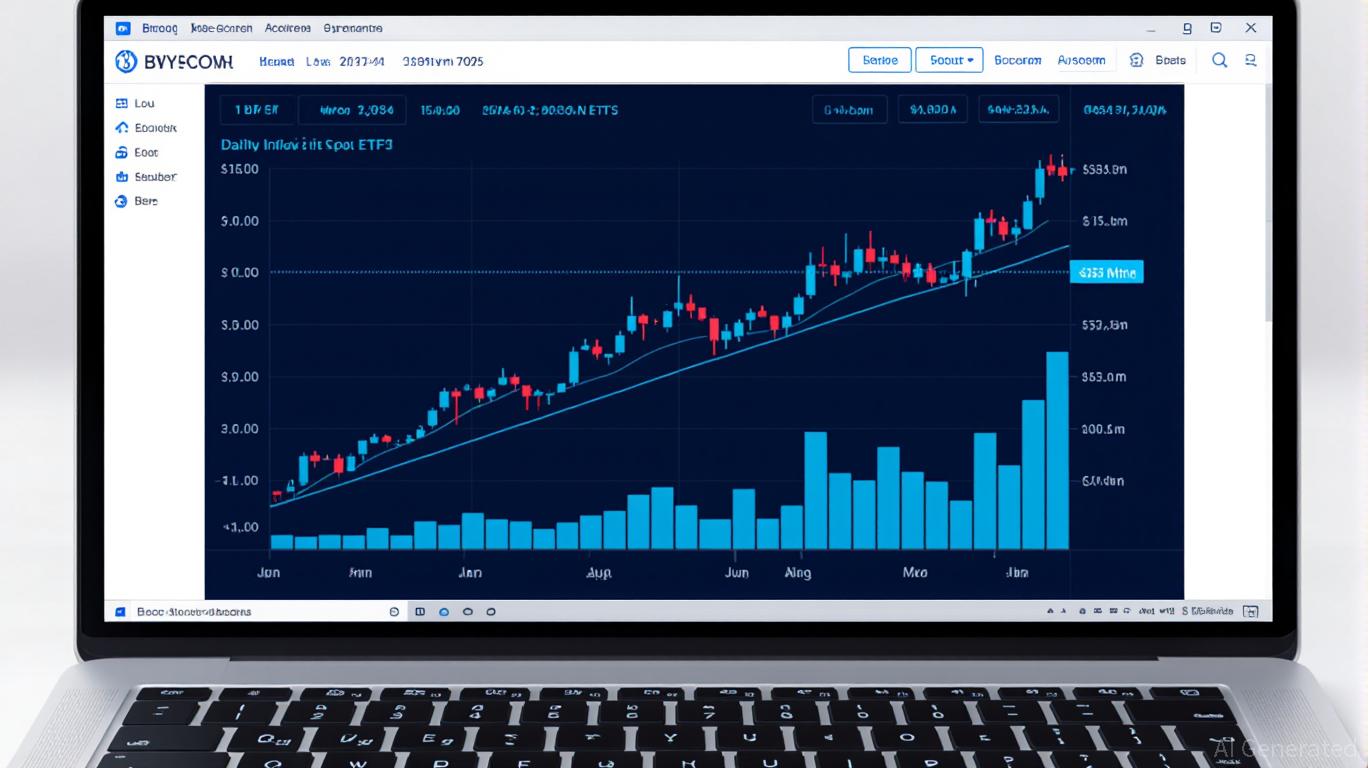Open the notification box icon in bottom-right corner
Screen dimensions: 1368x768
(x=1250, y=611)
